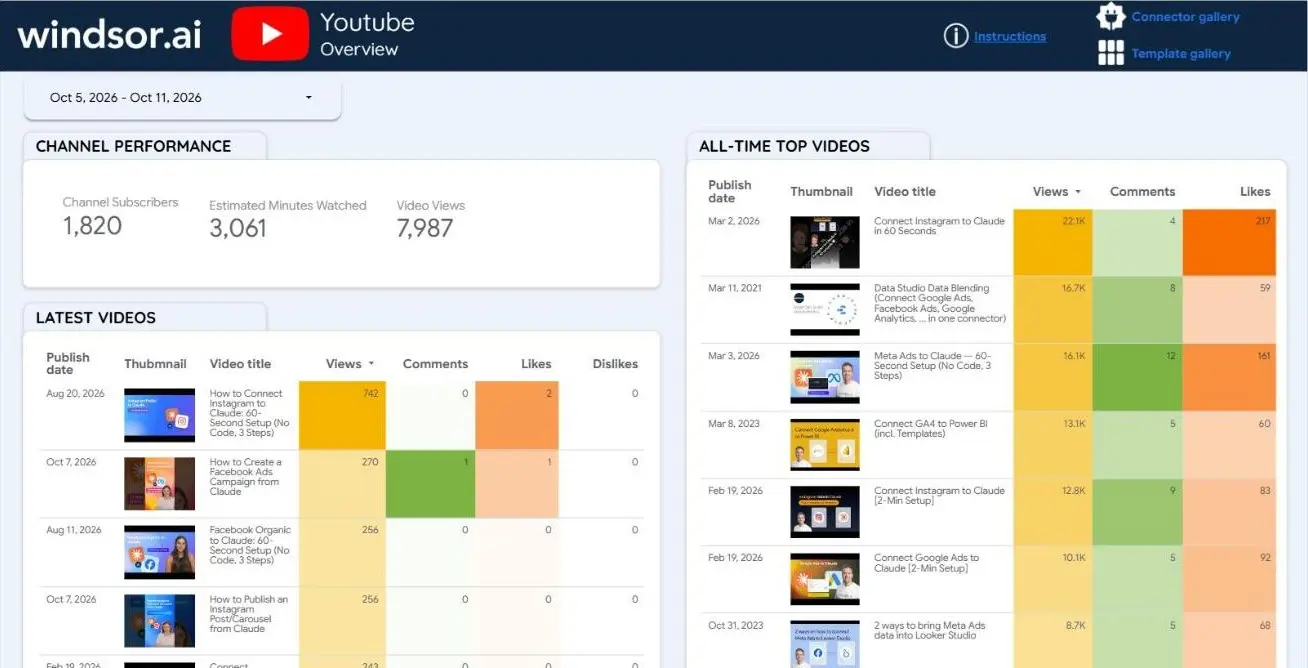Click title Connect GA4 to Power BI

pos(930,429)
